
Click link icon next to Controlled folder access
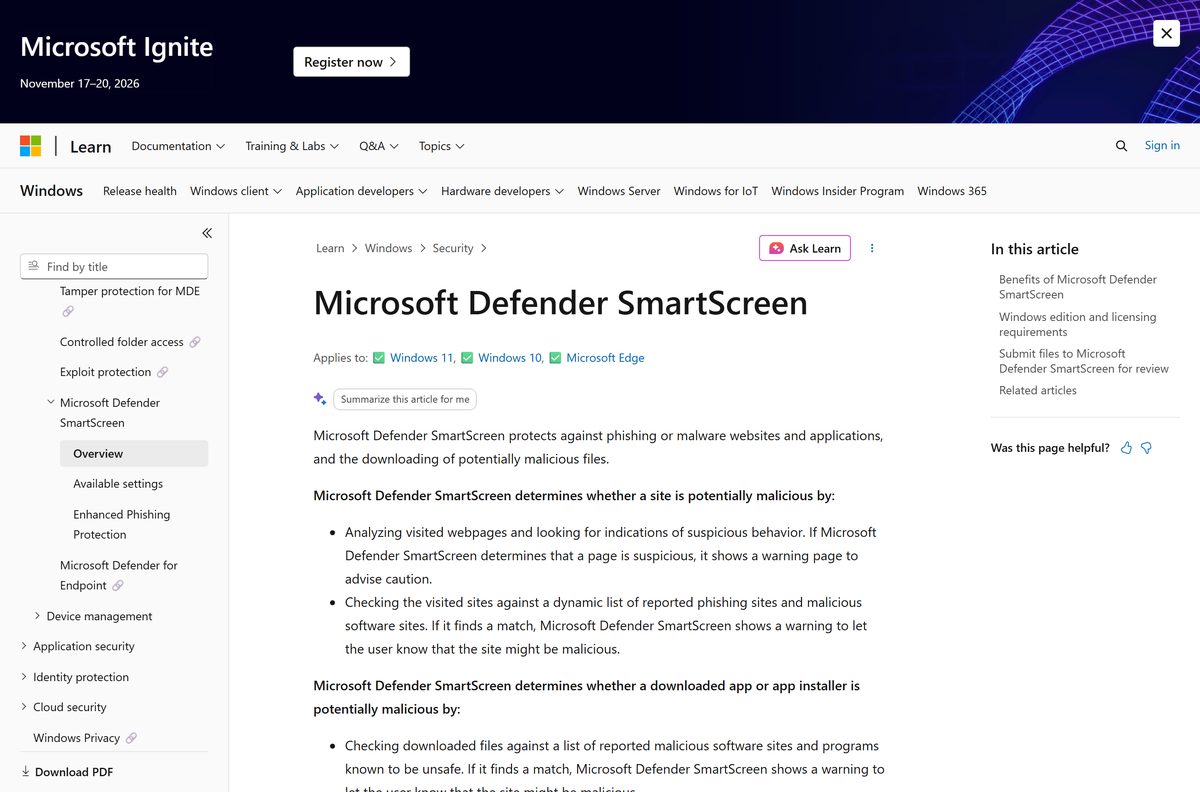click(195, 342)
